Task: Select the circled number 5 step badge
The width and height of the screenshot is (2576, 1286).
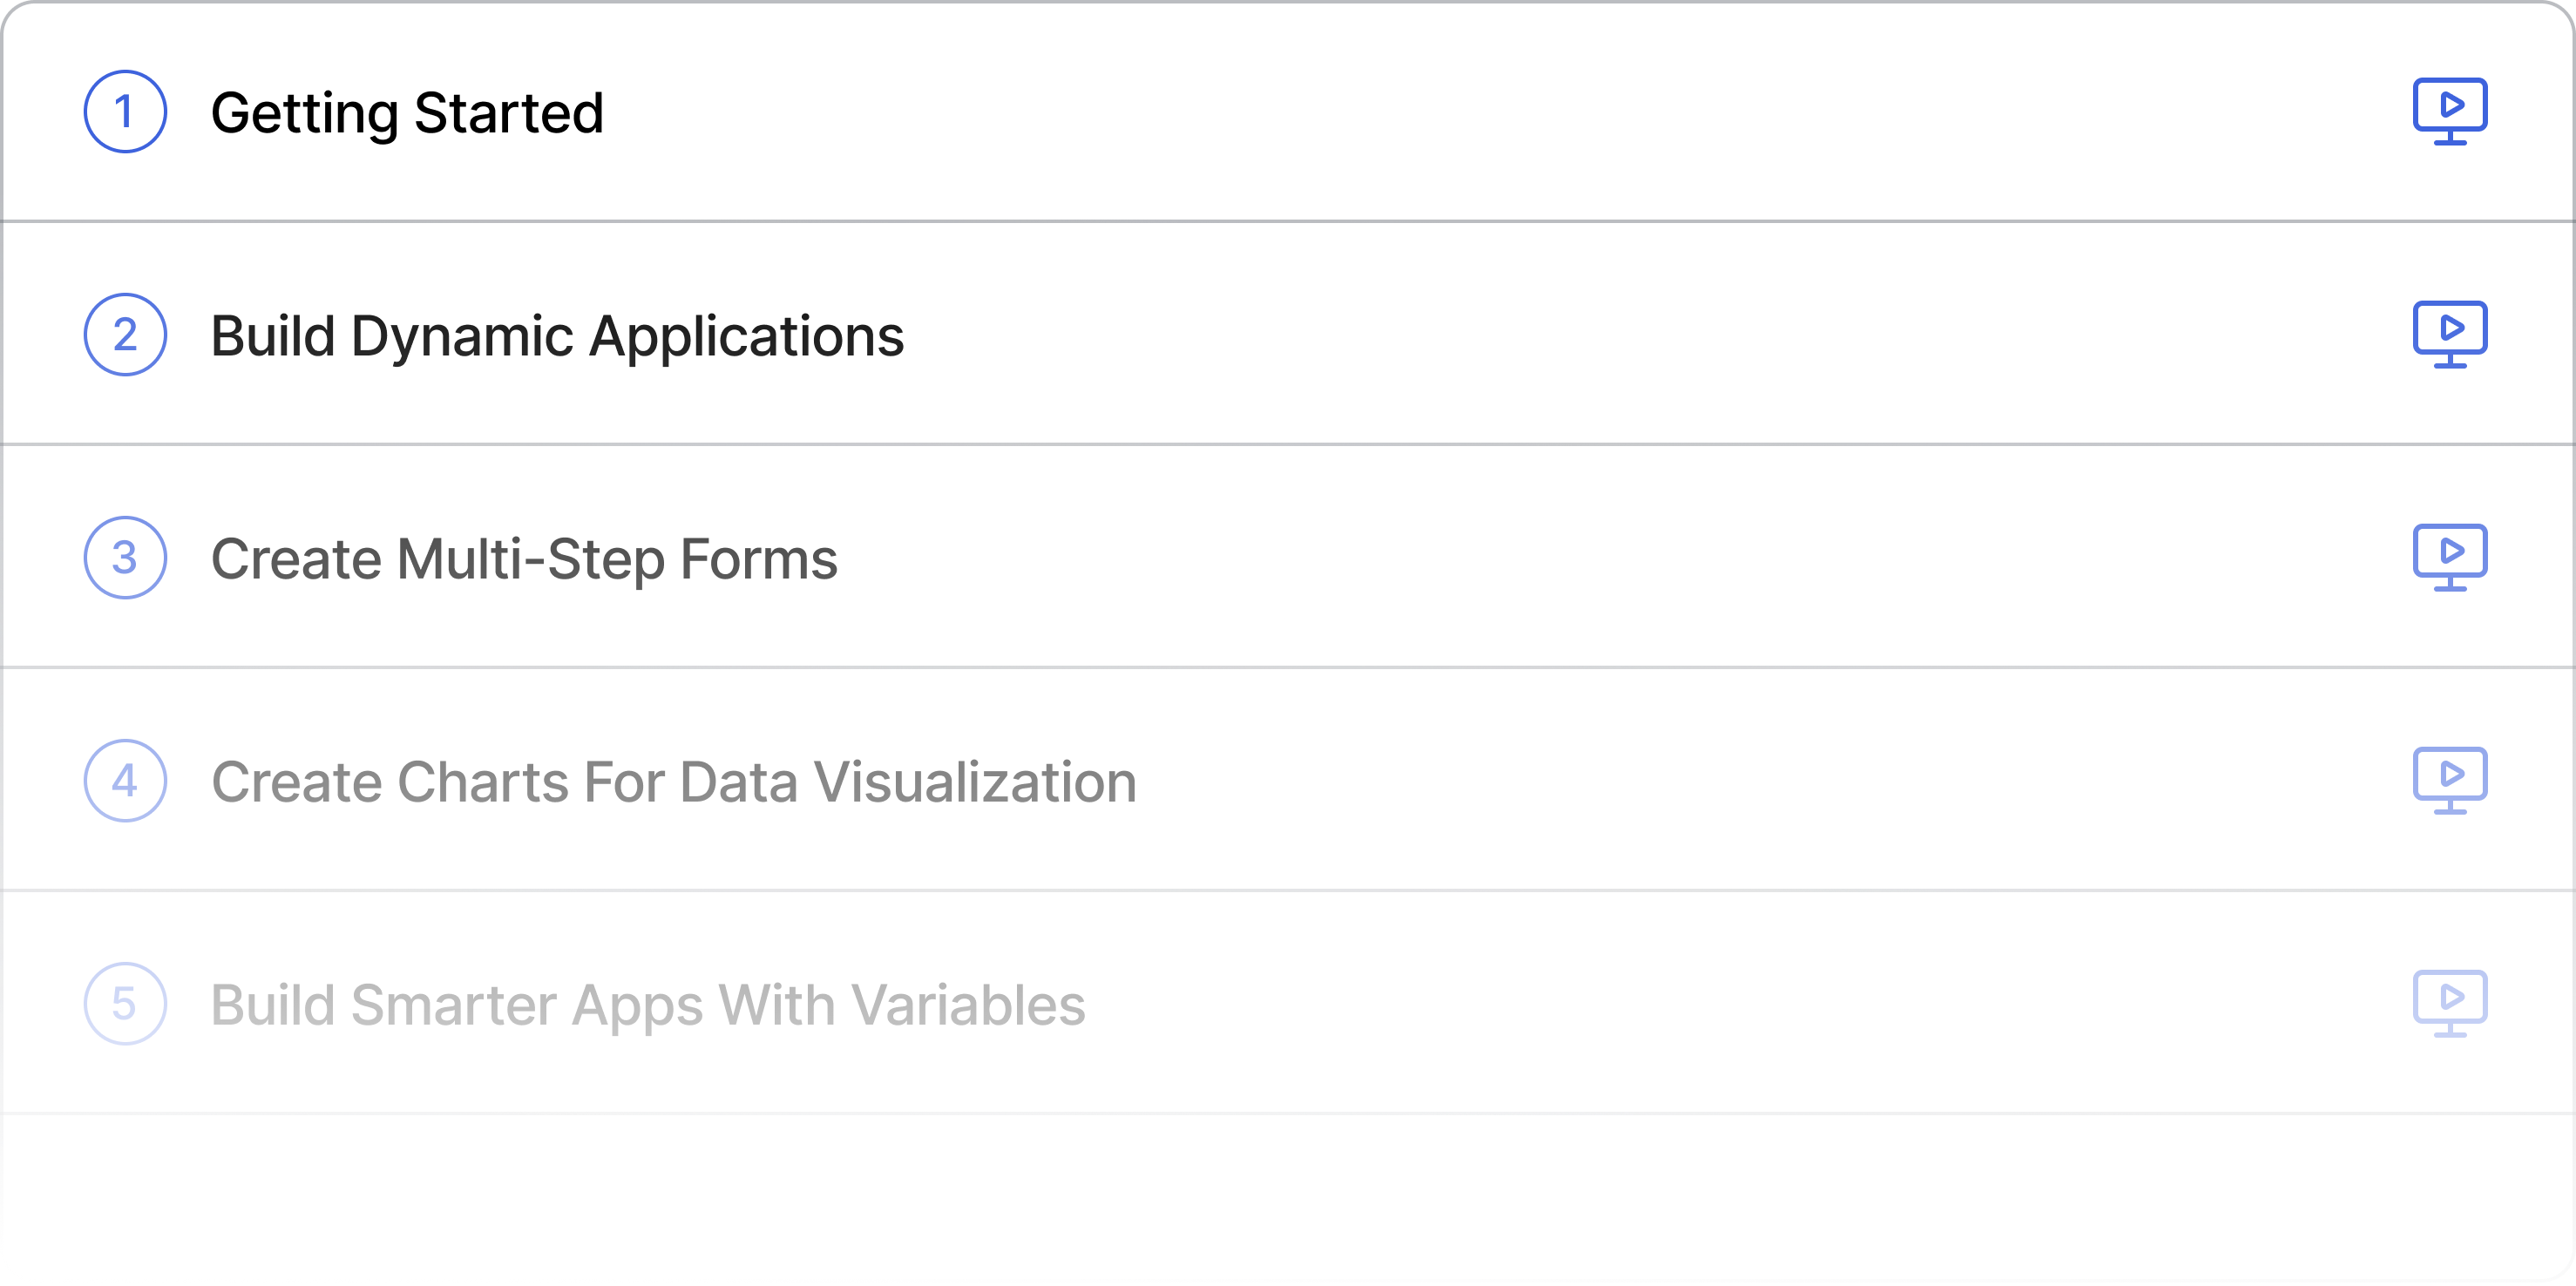Action: pyautogui.click(x=125, y=1003)
